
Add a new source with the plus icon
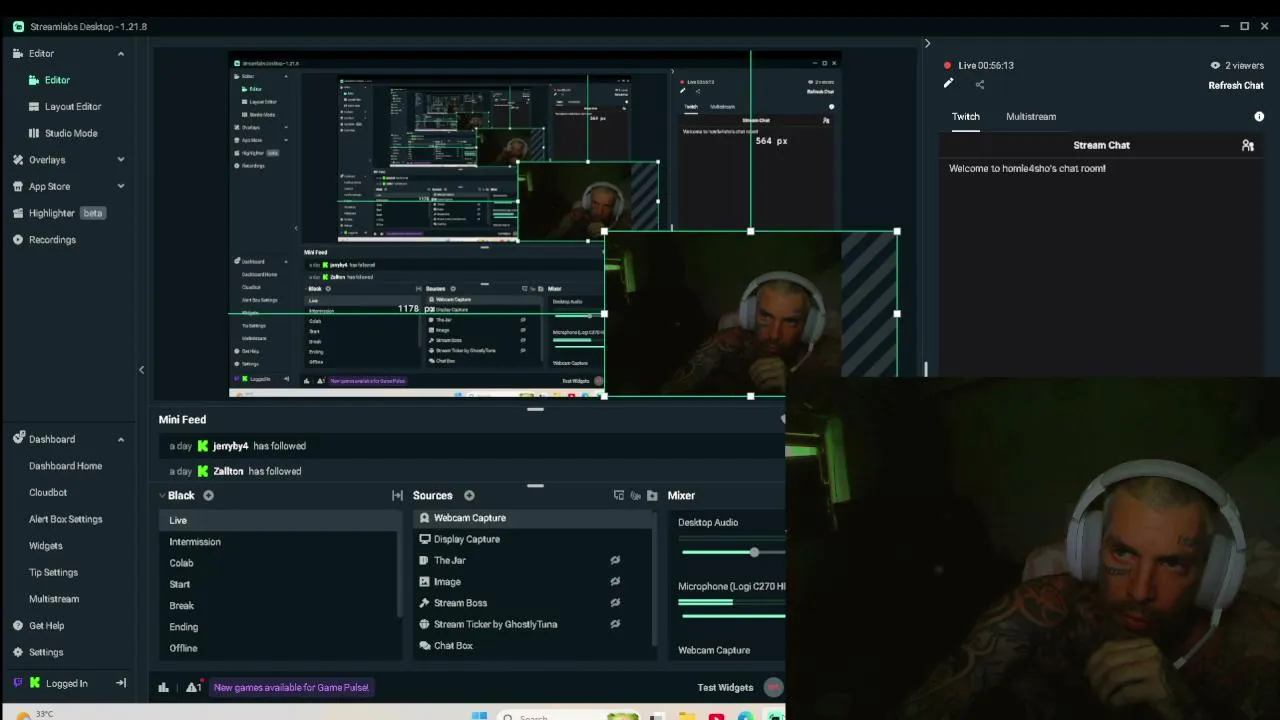pyautogui.click(x=469, y=495)
